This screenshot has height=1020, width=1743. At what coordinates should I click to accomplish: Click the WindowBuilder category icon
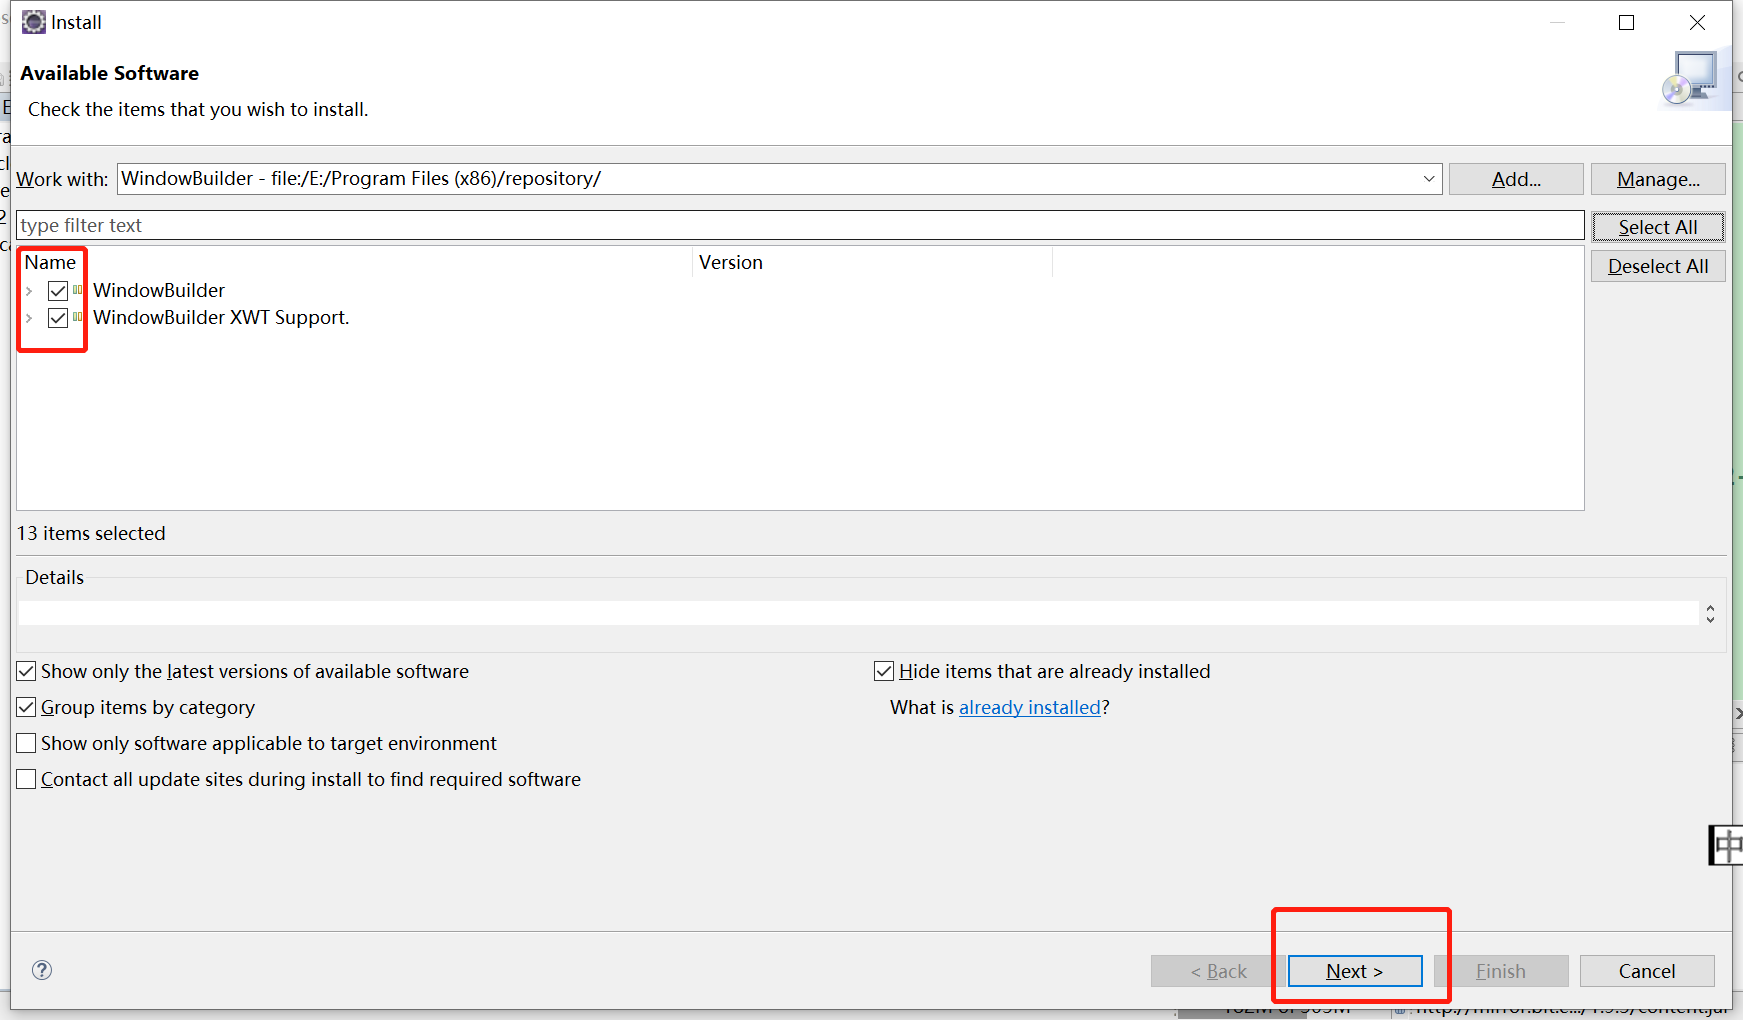pos(78,290)
